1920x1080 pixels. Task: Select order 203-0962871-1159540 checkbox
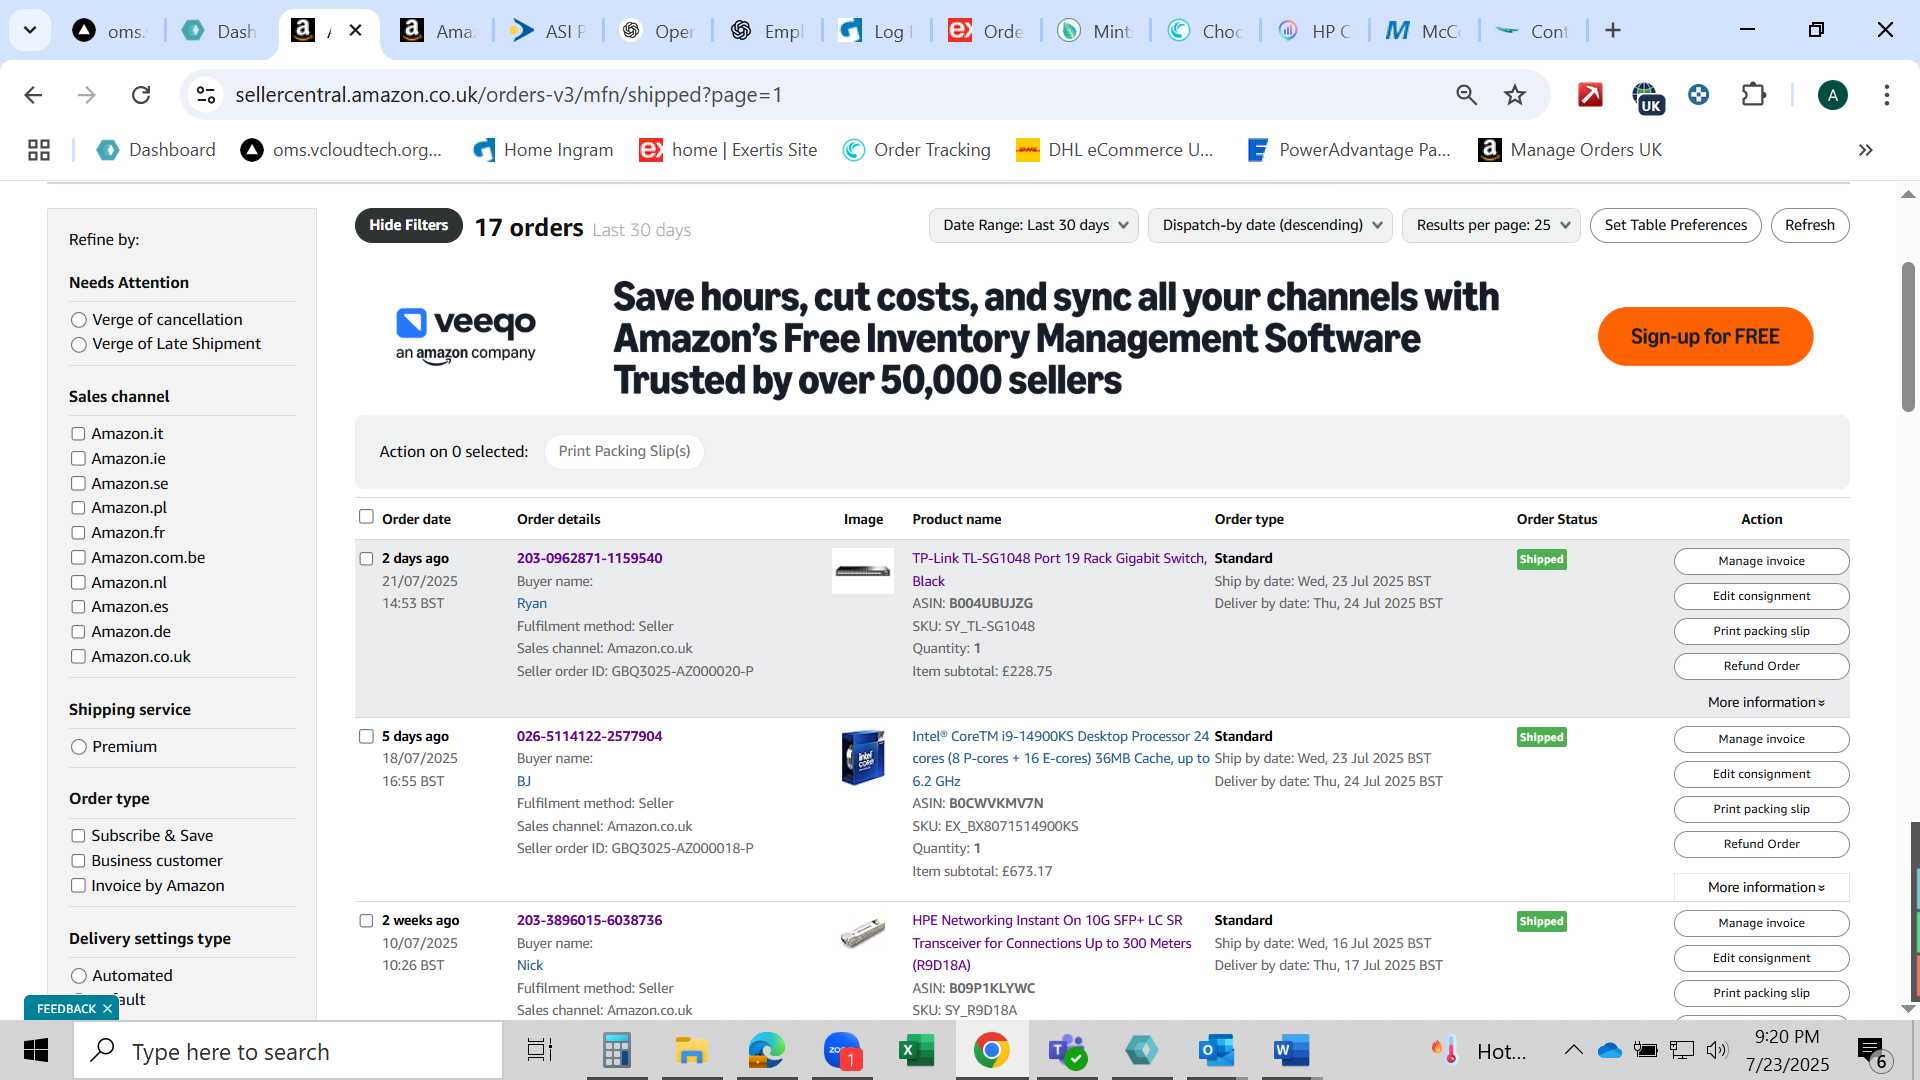tap(366, 559)
